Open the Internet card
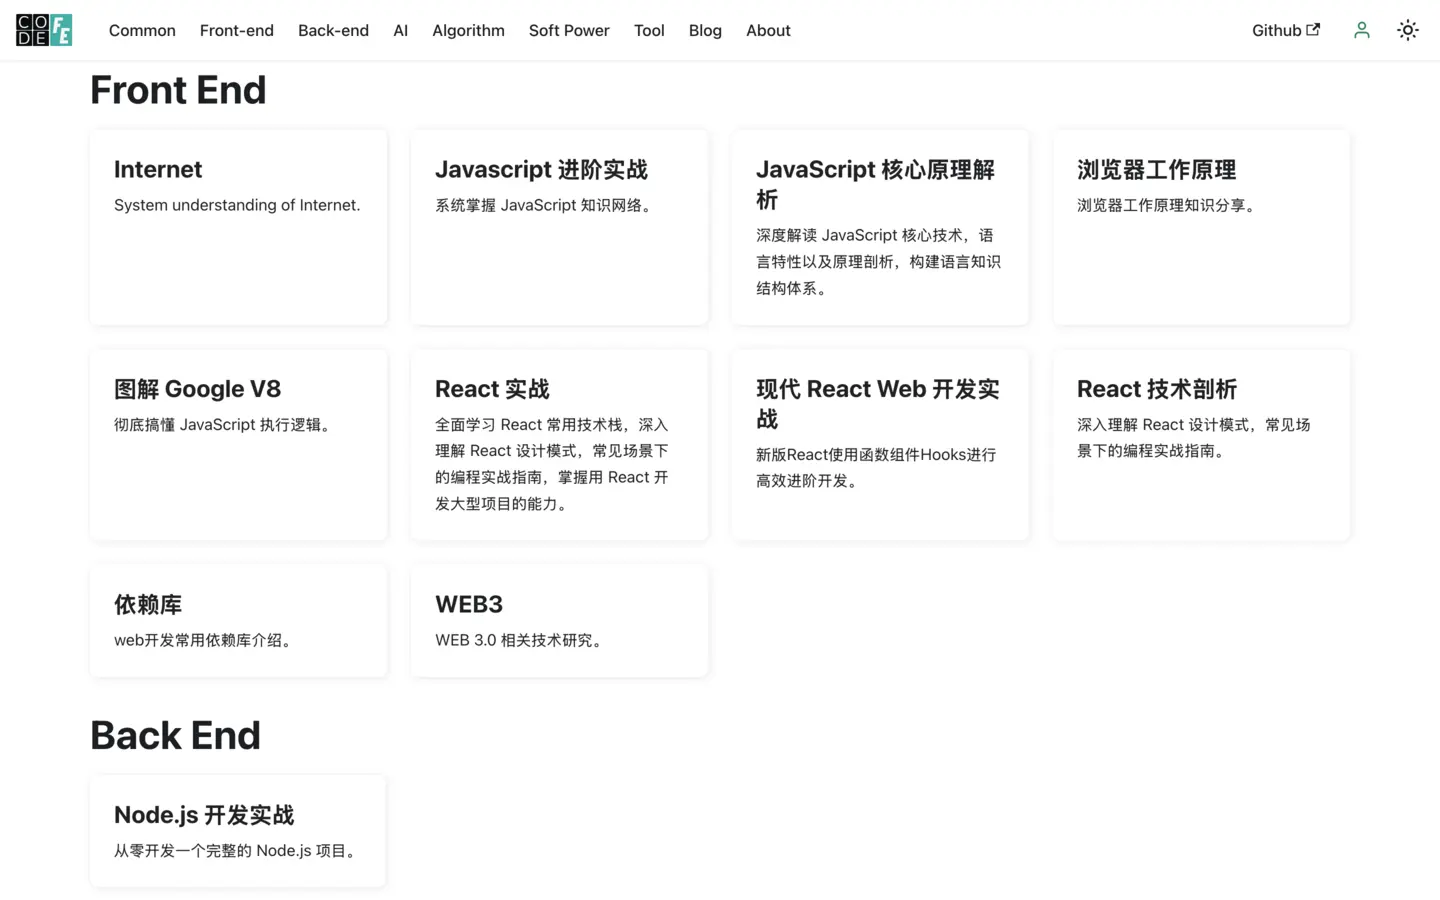The width and height of the screenshot is (1440, 900). (238, 227)
